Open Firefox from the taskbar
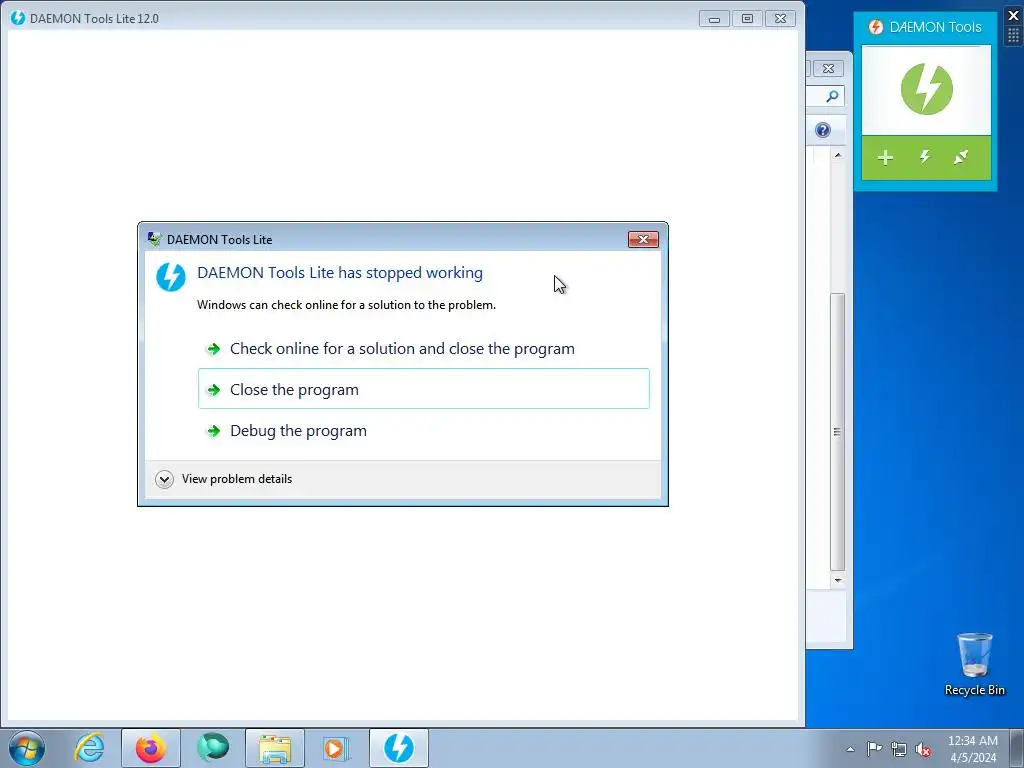This screenshot has width=1024, height=768. 151,748
